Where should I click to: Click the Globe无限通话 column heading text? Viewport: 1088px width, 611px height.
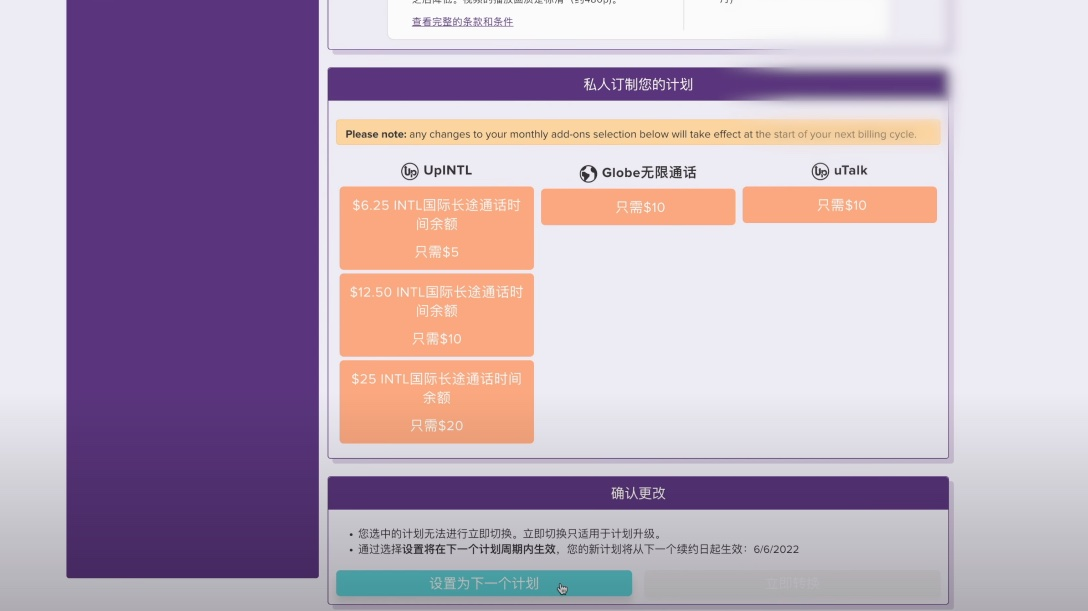tap(649, 173)
